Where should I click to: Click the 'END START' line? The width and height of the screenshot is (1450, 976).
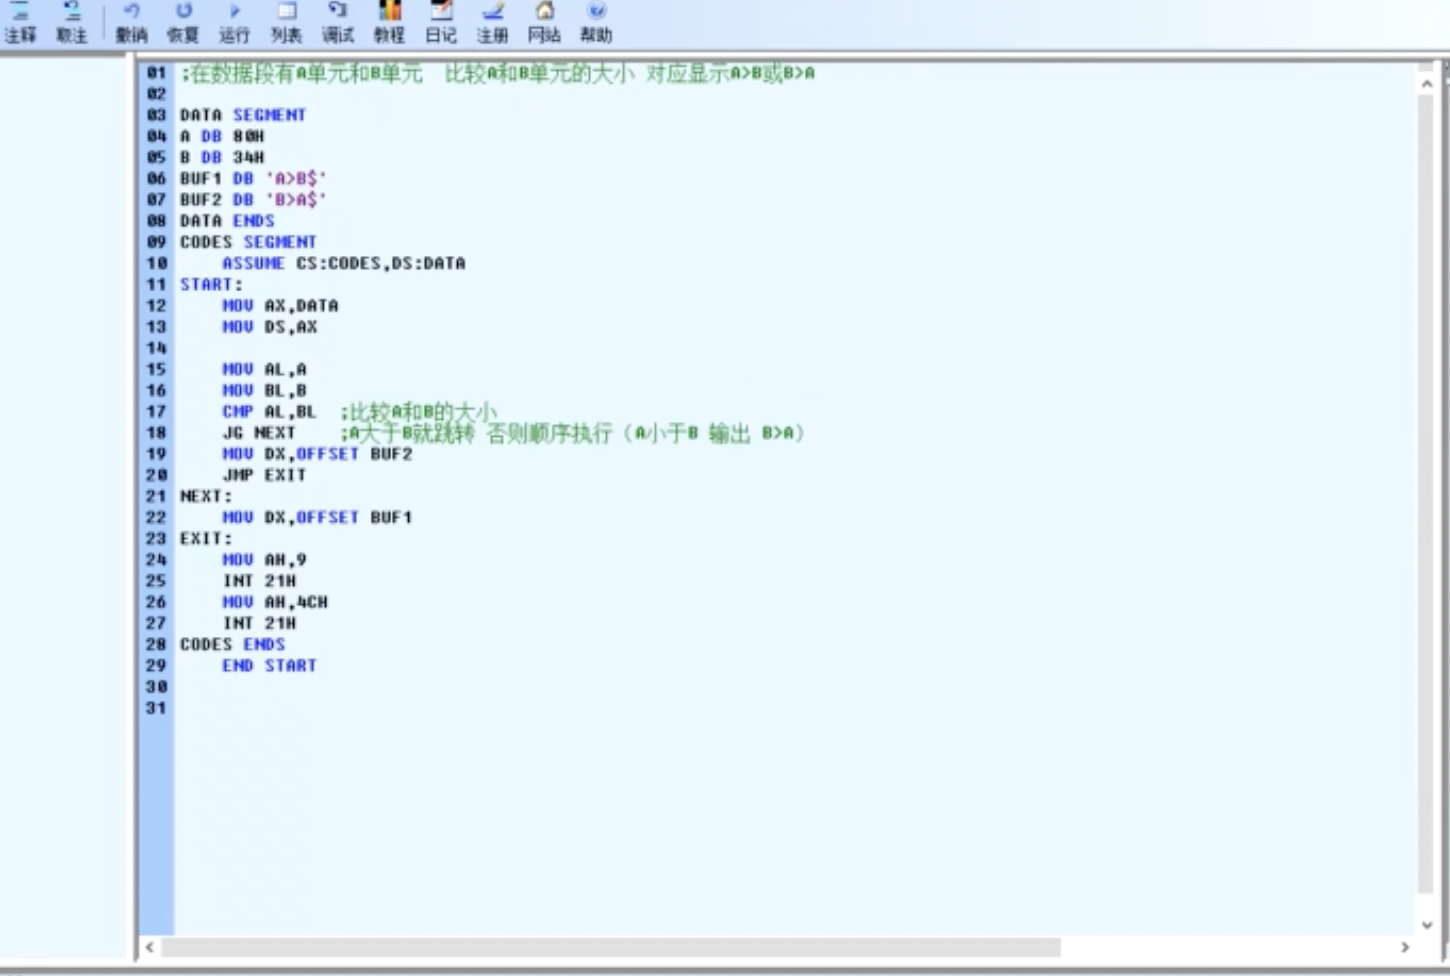coord(269,665)
